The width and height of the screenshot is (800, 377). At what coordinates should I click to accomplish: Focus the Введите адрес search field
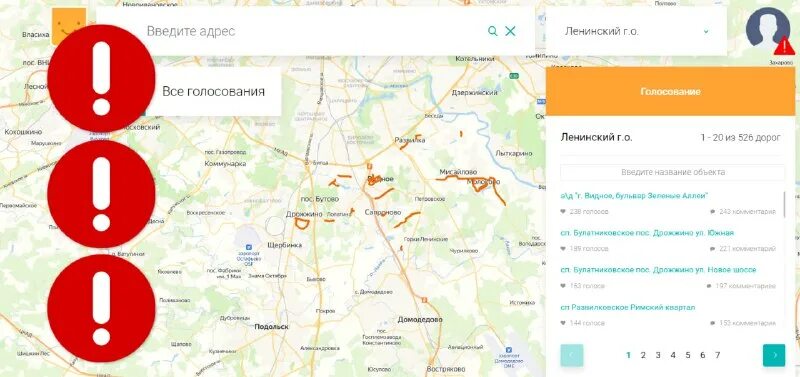(x=314, y=31)
